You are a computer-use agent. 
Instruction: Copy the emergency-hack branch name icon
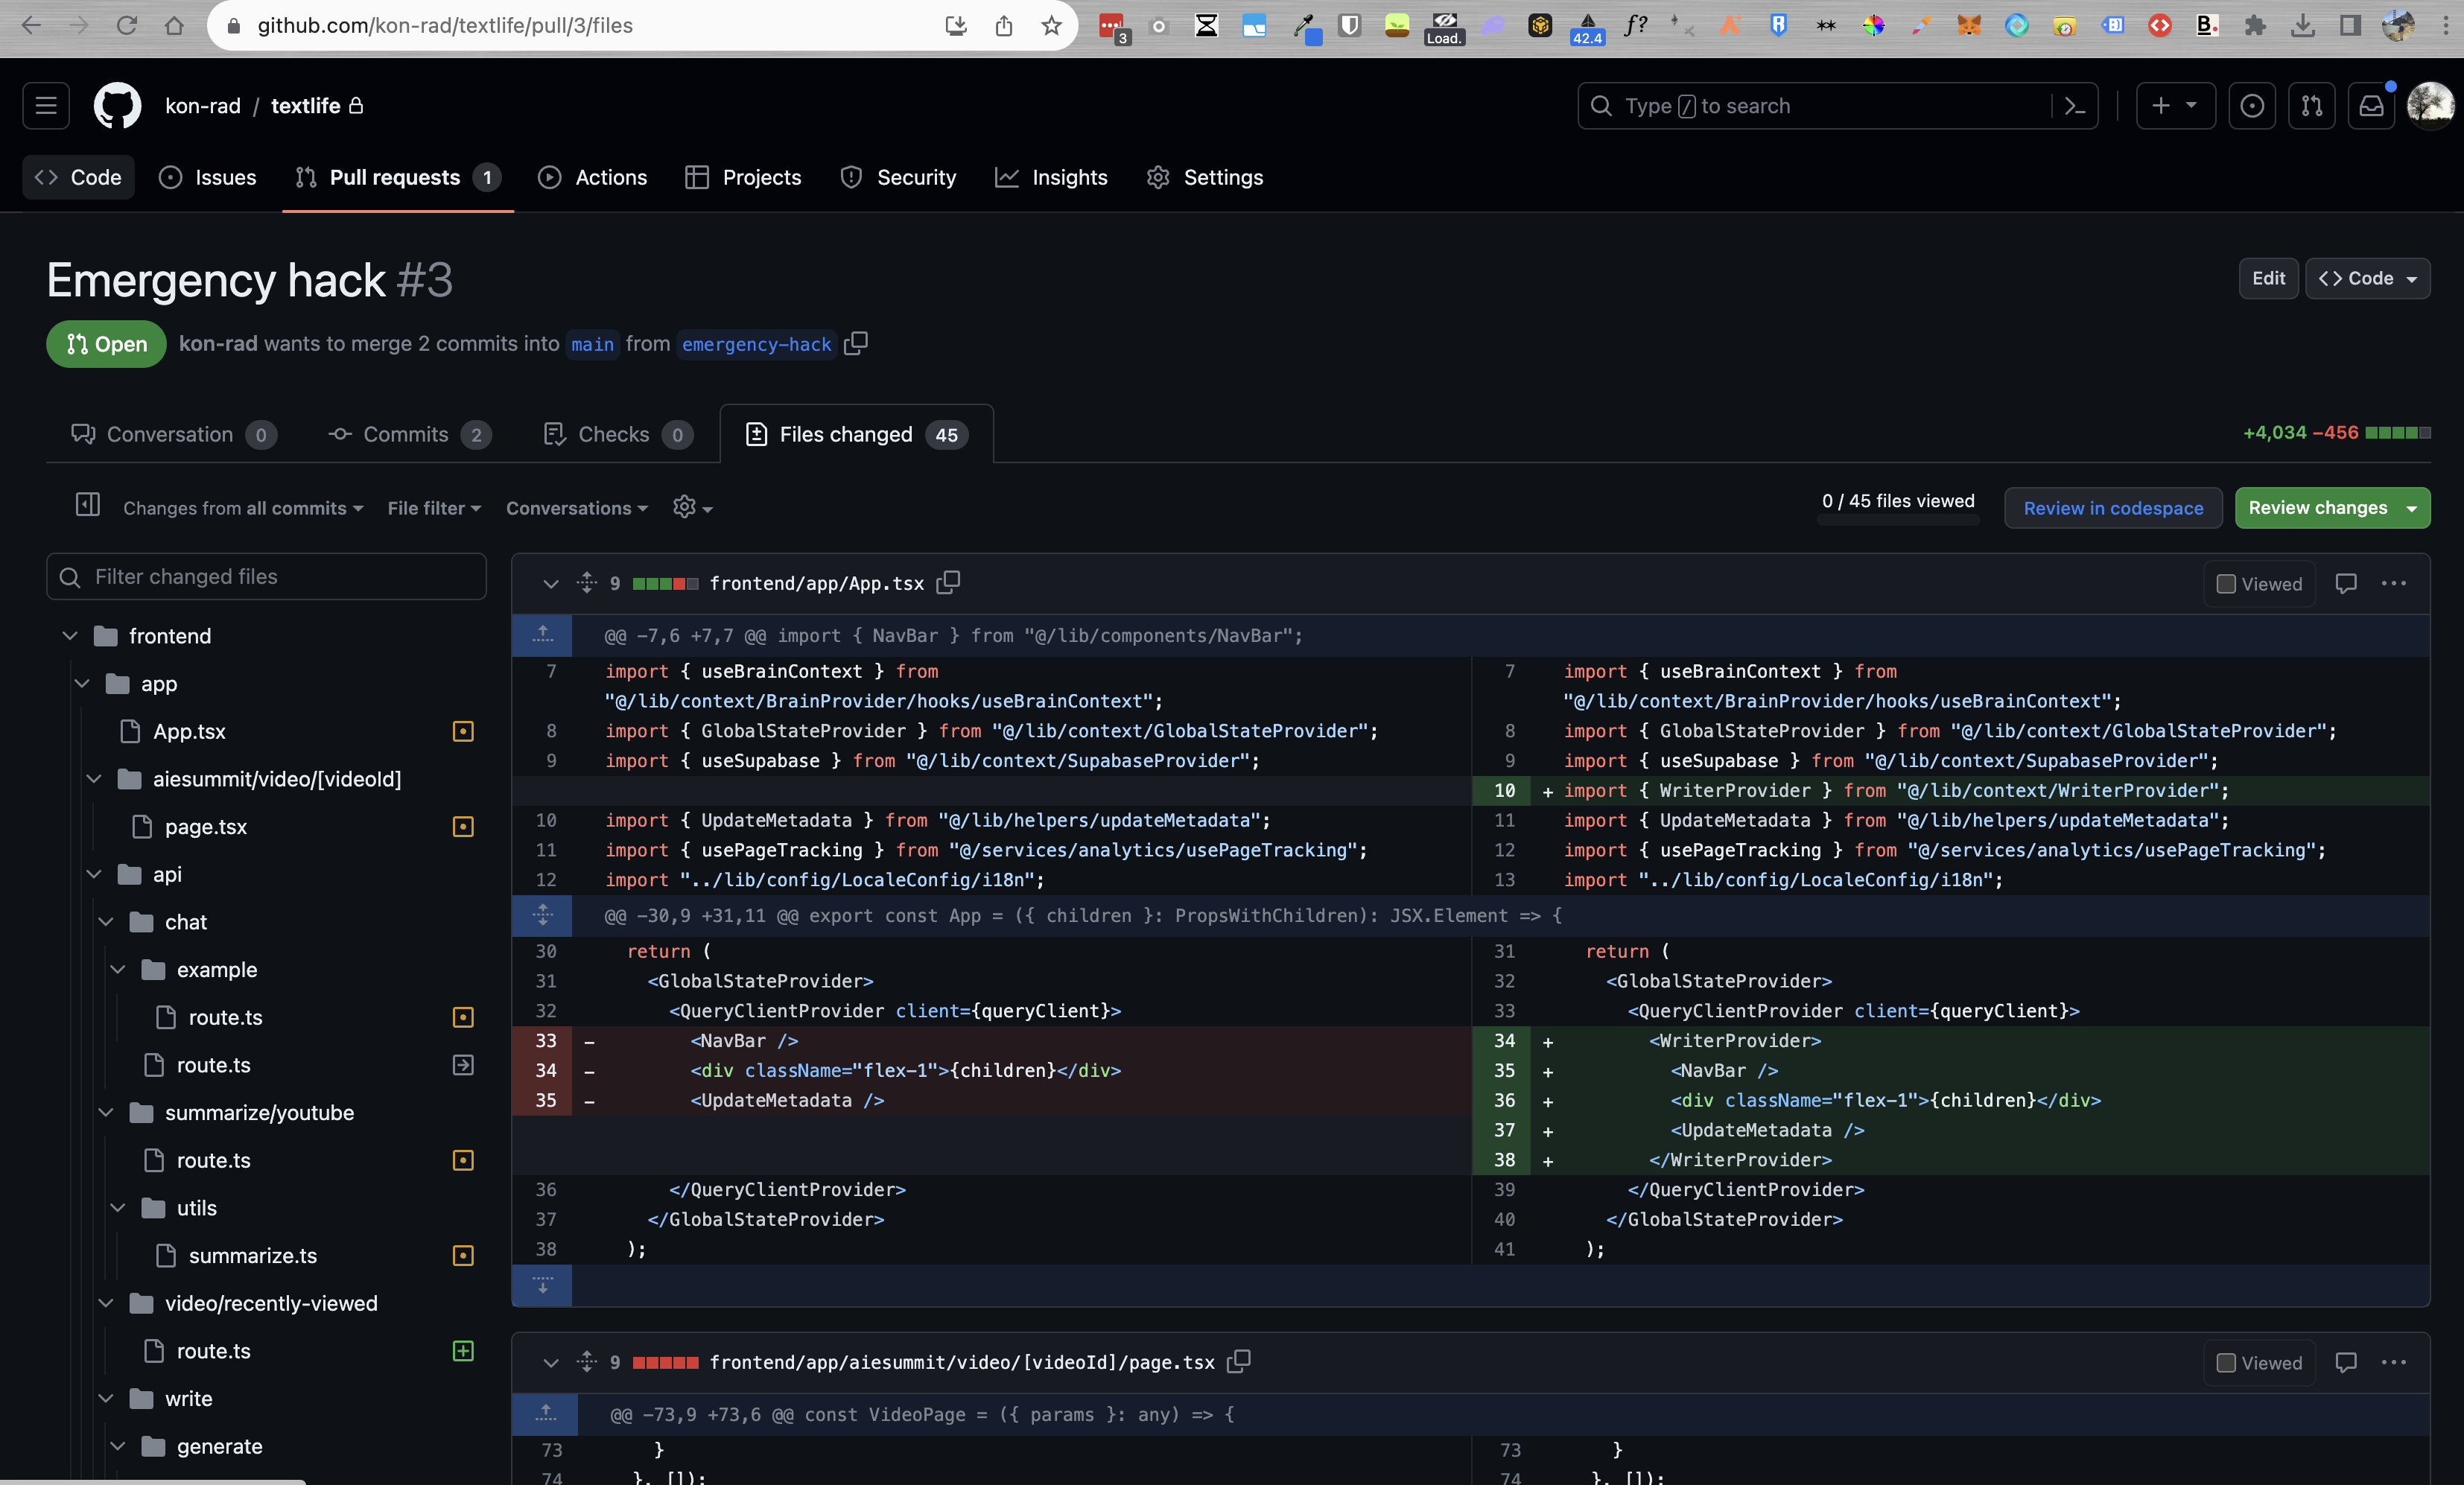pyautogui.click(x=856, y=343)
